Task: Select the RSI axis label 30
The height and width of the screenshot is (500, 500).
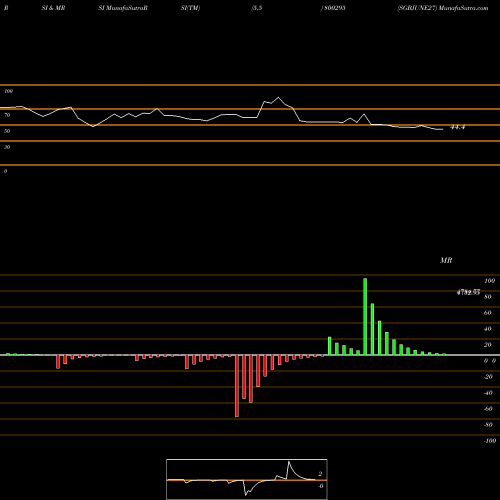Action: point(7,147)
